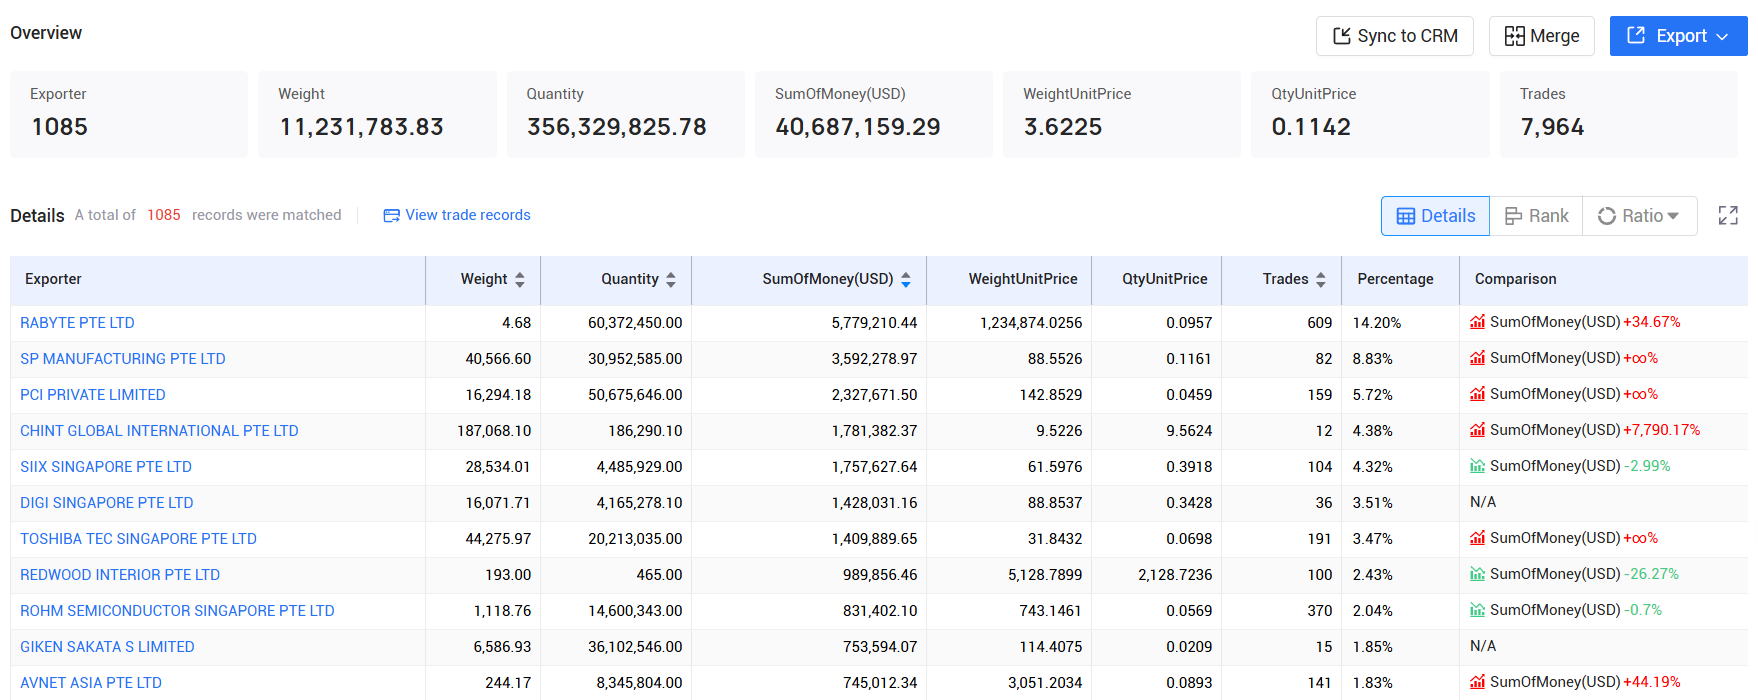Screen dimensions: 1758x700
Task: Open ROHM SEMICONDUCTOR SINGAPORE PTE LTD
Action: 177,611
